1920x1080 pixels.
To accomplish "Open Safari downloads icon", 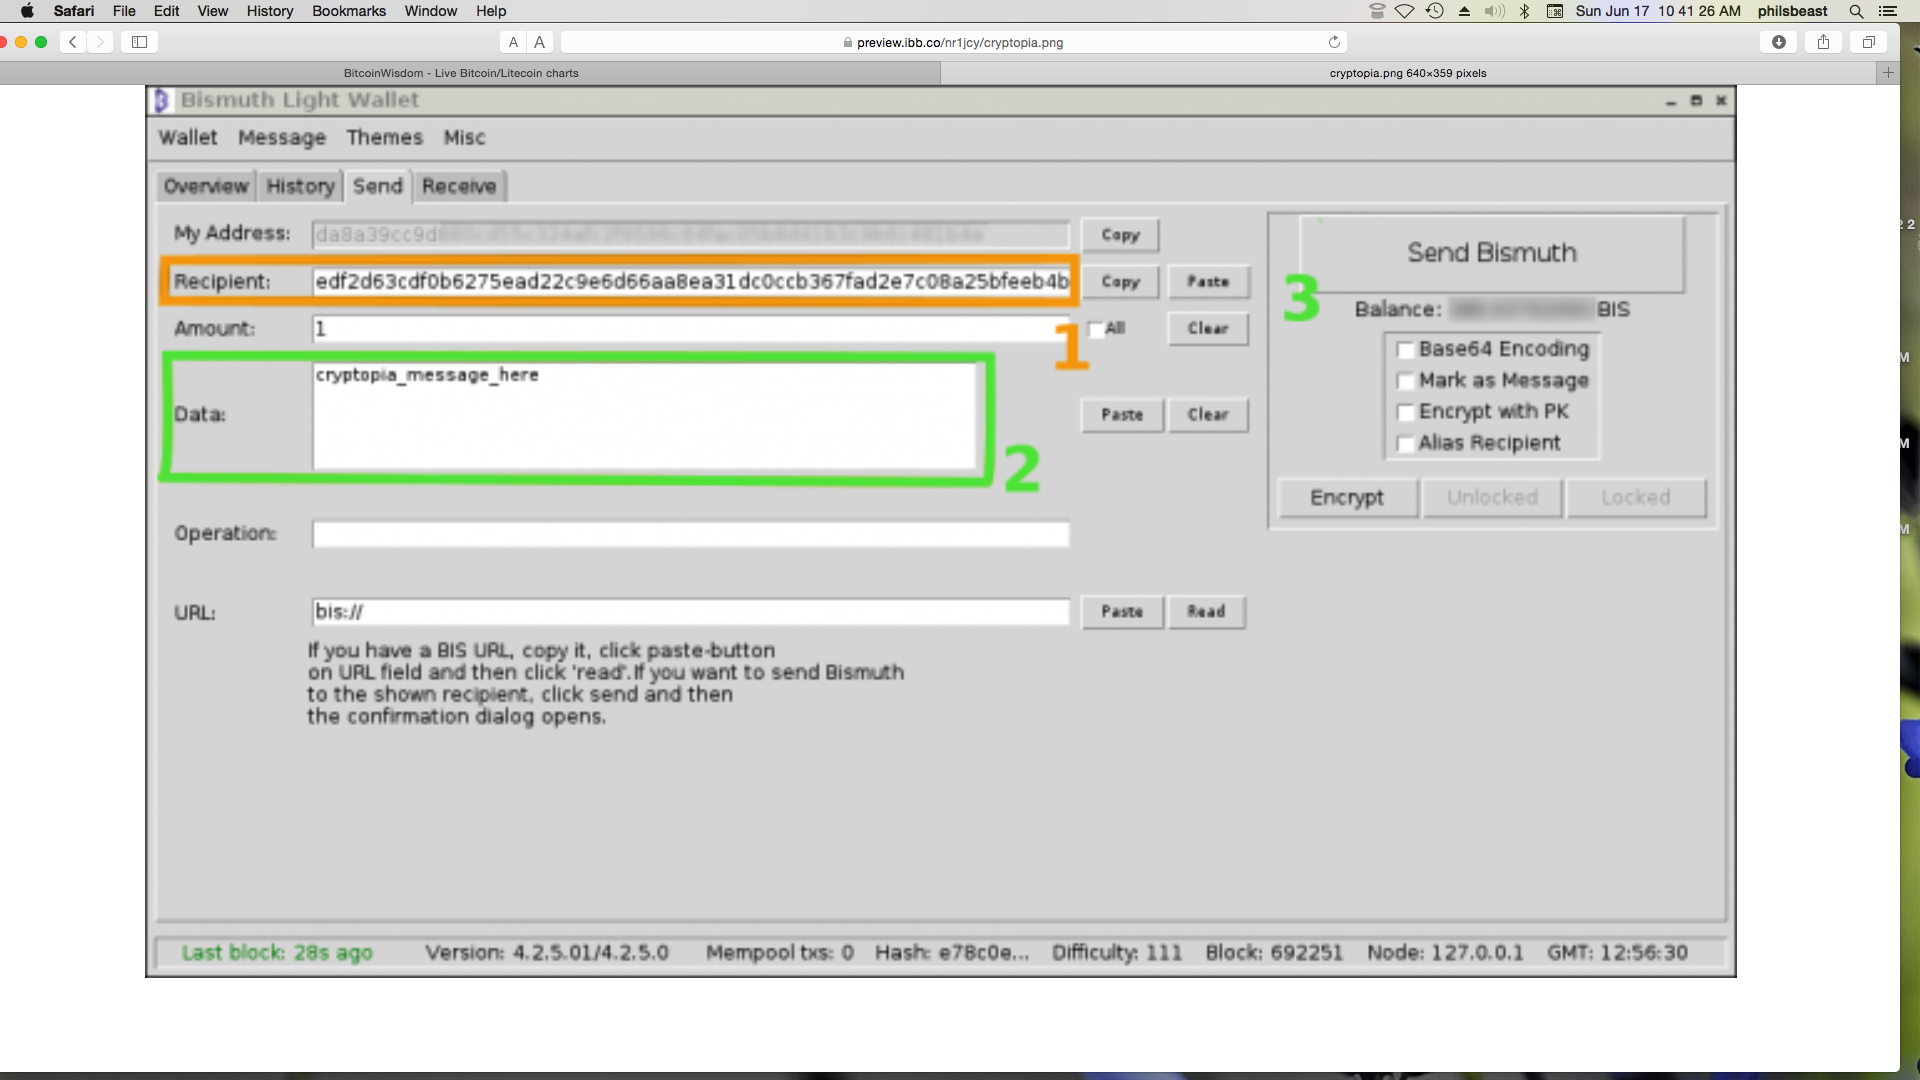I will [x=1779, y=42].
